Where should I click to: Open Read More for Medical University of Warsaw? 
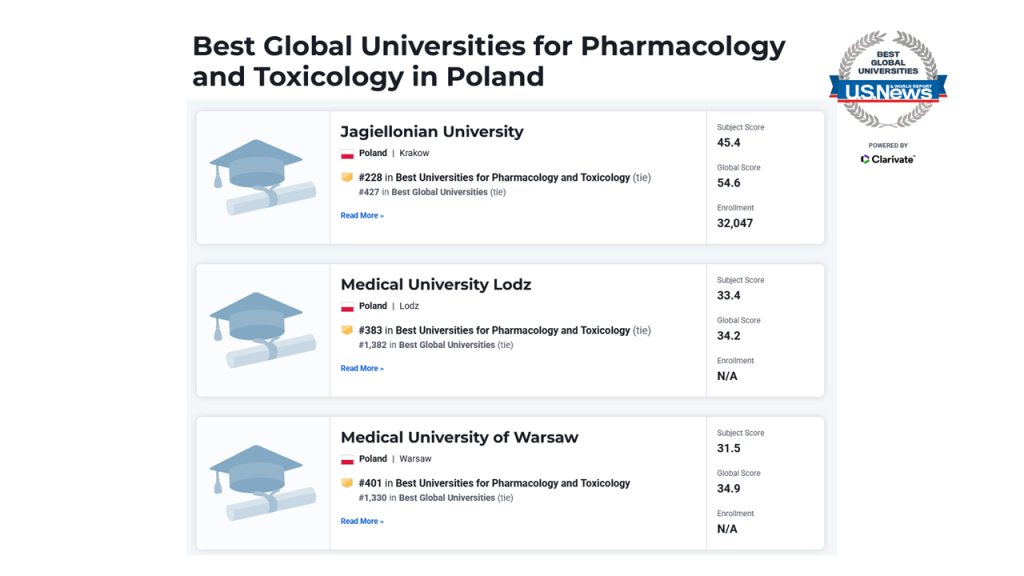pyautogui.click(x=362, y=521)
